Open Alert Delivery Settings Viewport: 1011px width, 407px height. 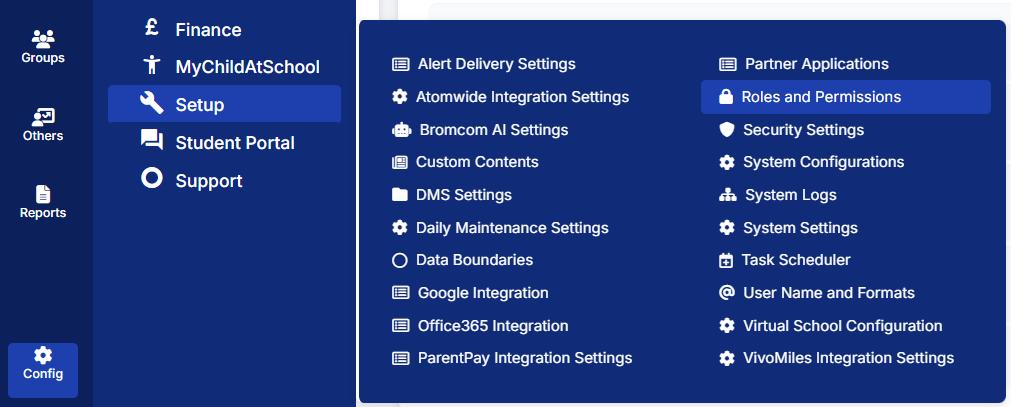coord(496,64)
